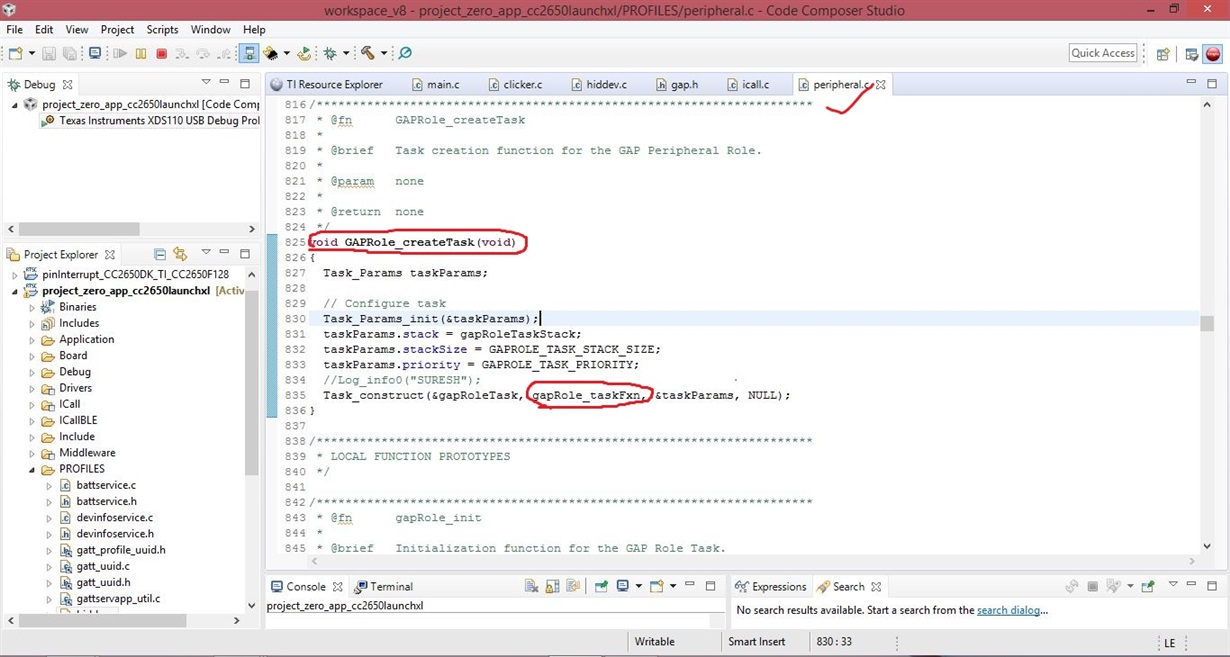Click the Suspend (pause) debug icon
Image resolution: width=1230 pixels, height=657 pixels.
click(141, 53)
